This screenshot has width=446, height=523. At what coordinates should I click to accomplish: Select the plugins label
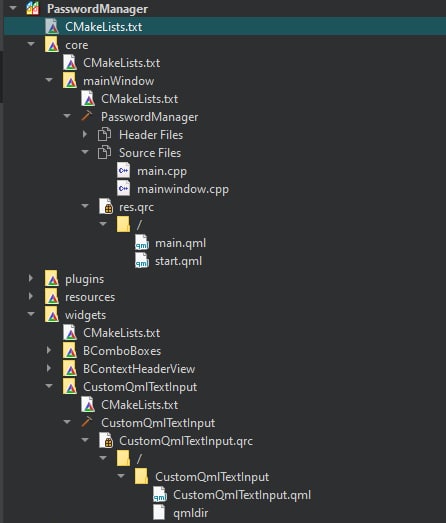pyautogui.click(x=84, y=279)
